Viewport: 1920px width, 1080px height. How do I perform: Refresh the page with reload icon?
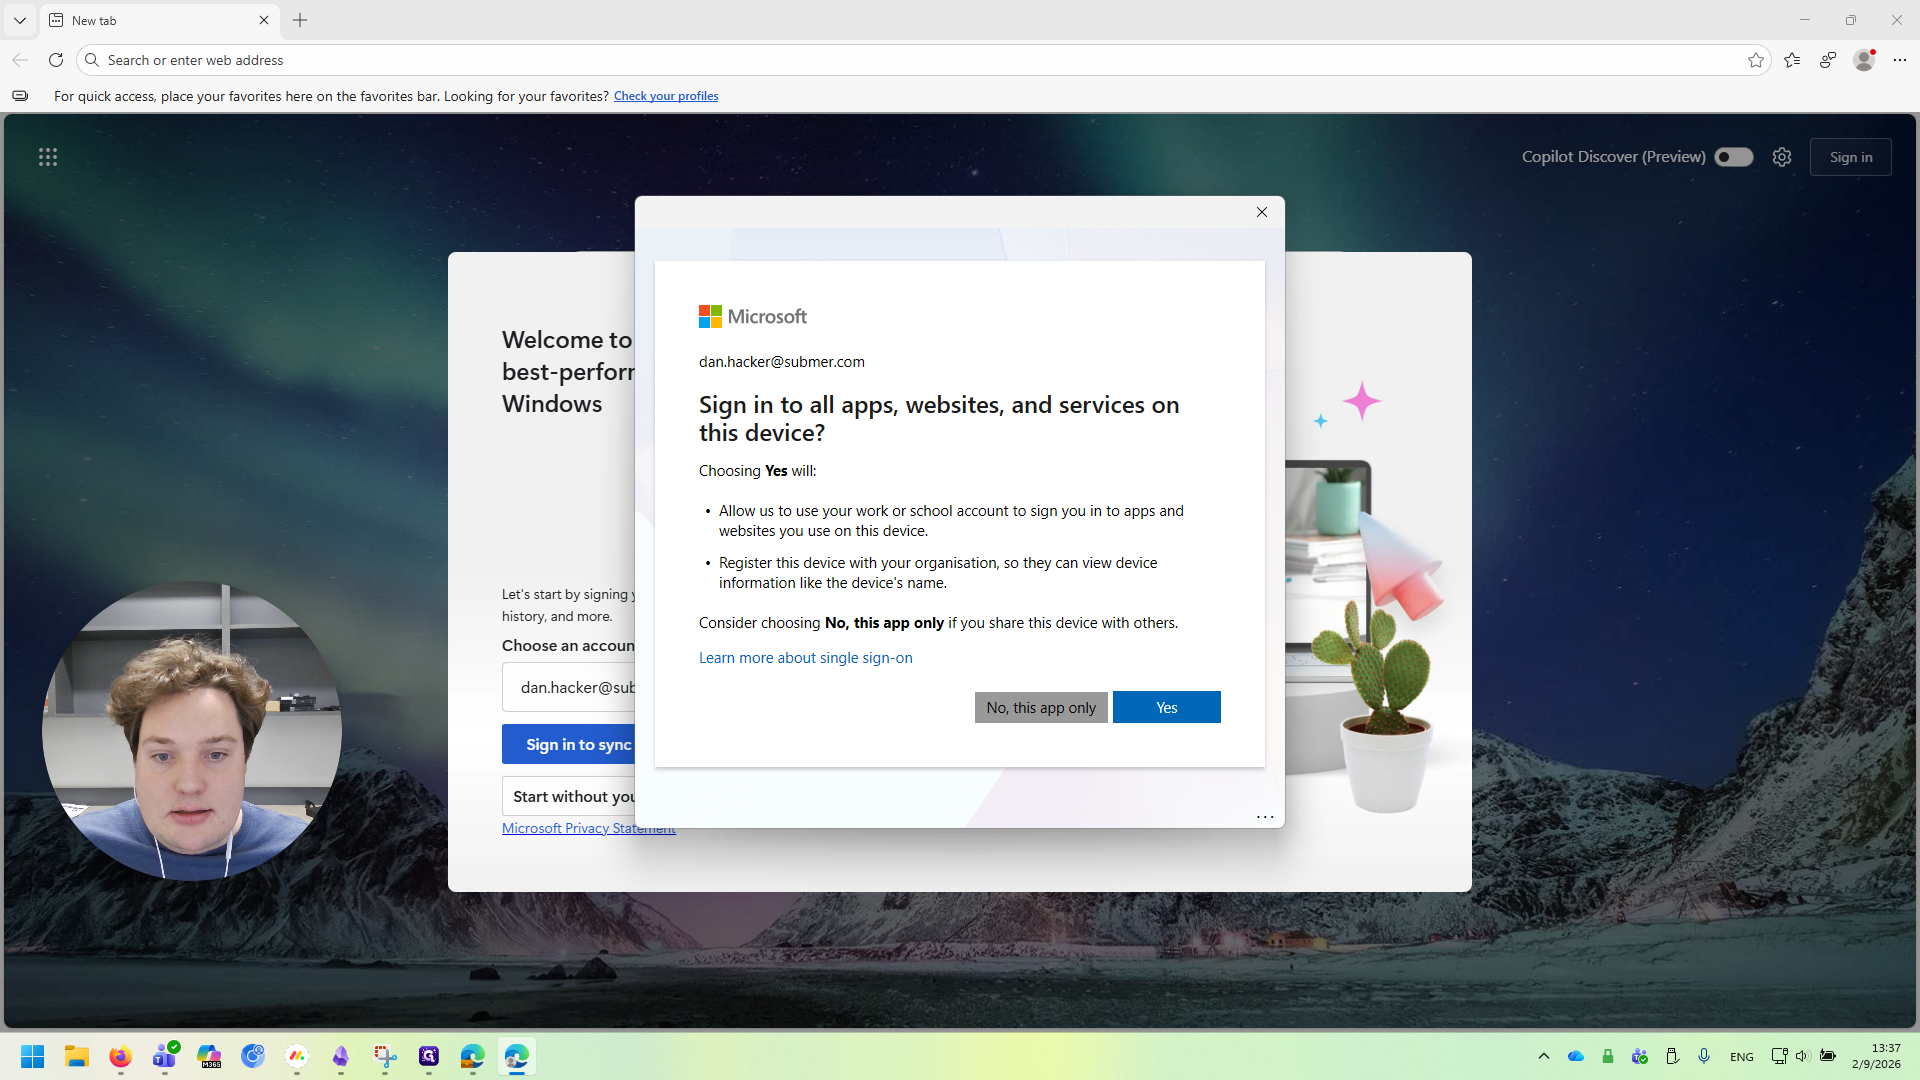click(56, 60)
